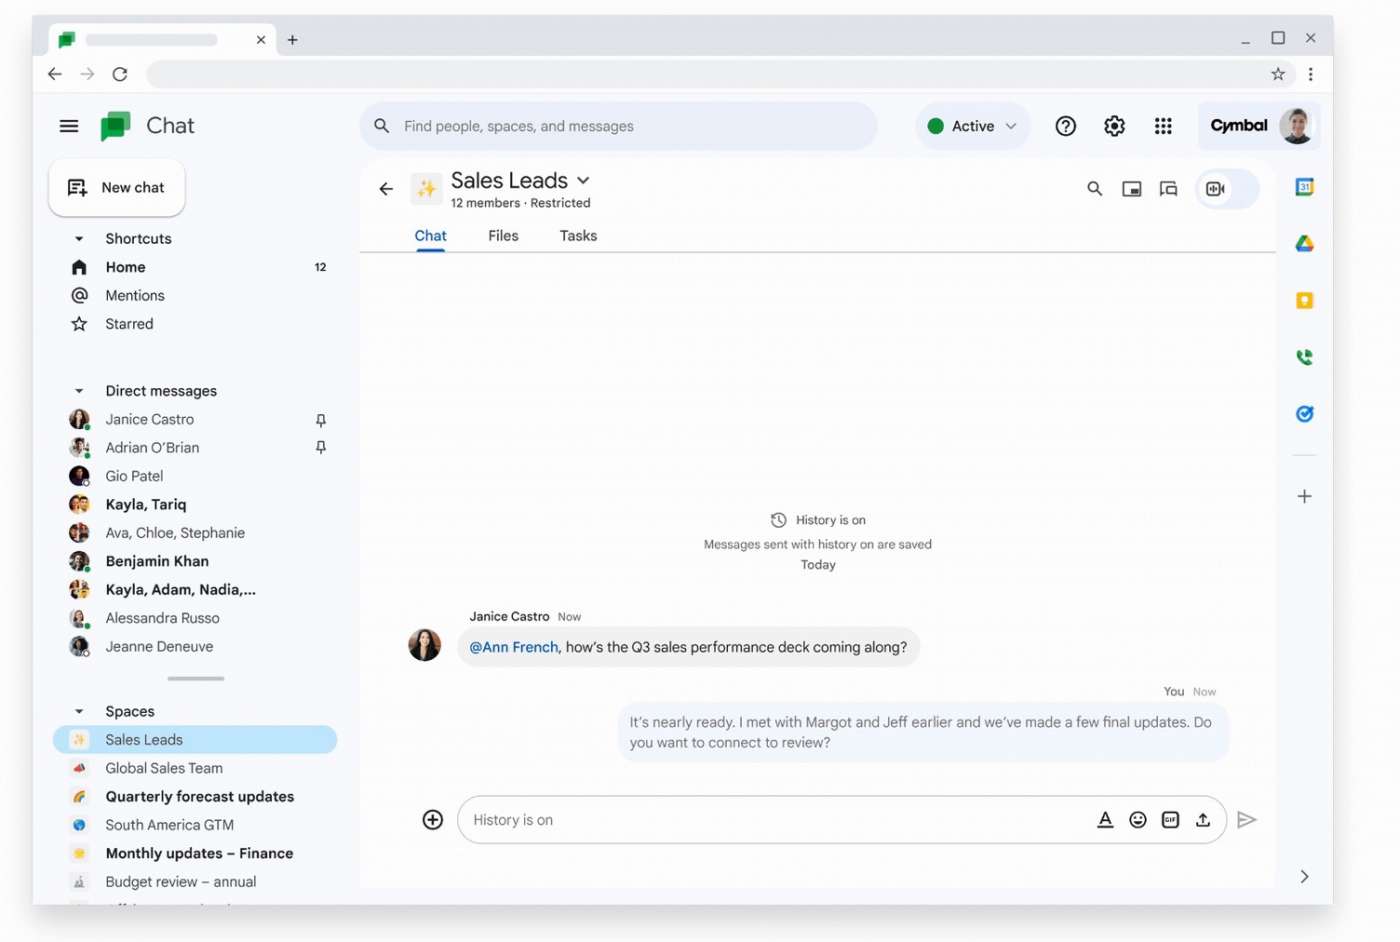Go back using the arrow beside Sales Leads
The height and width of the screenshot is (942, 1400).
point(386,189)
